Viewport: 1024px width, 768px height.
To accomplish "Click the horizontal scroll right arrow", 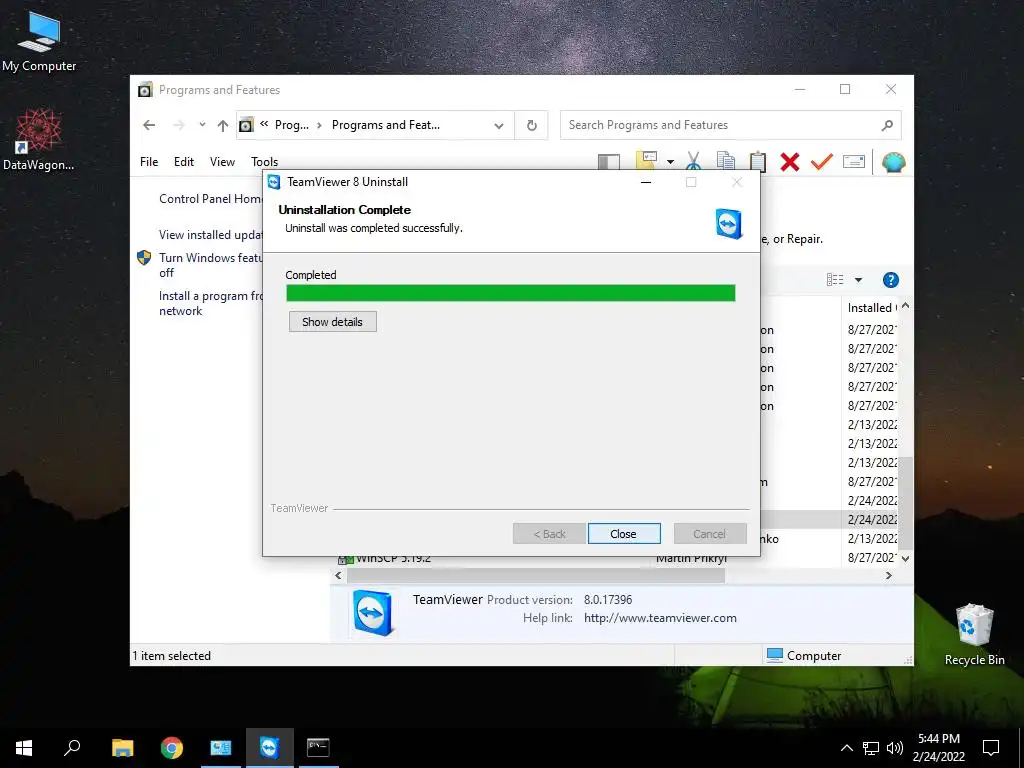I will [889, 575].
